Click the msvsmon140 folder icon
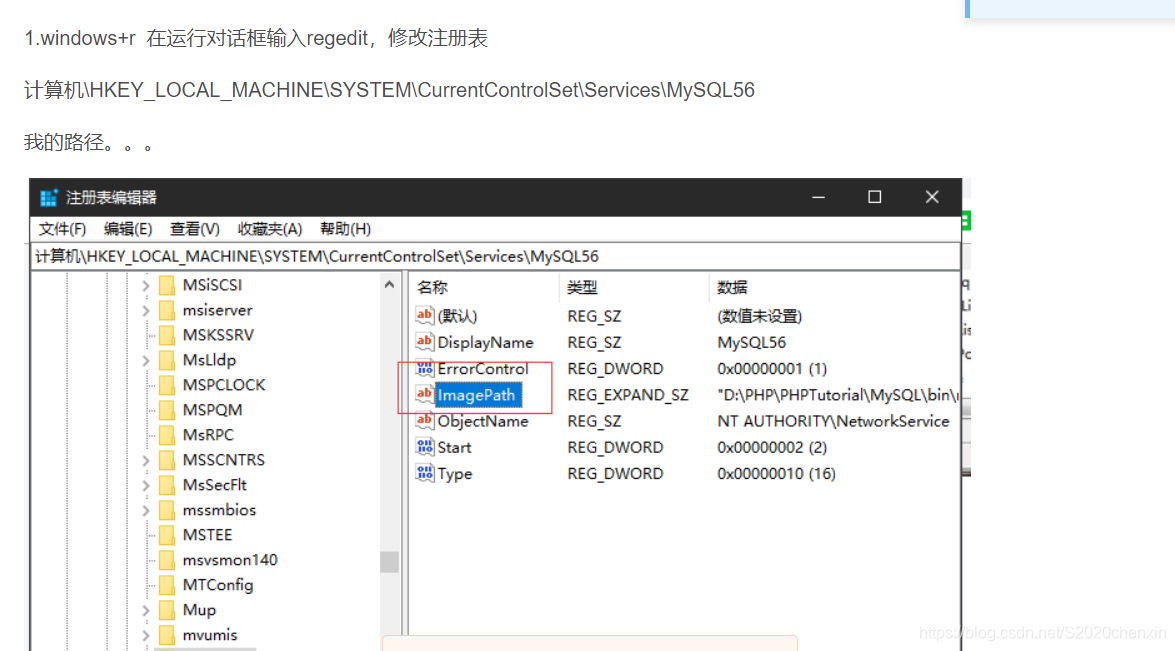 coord(167,560)
